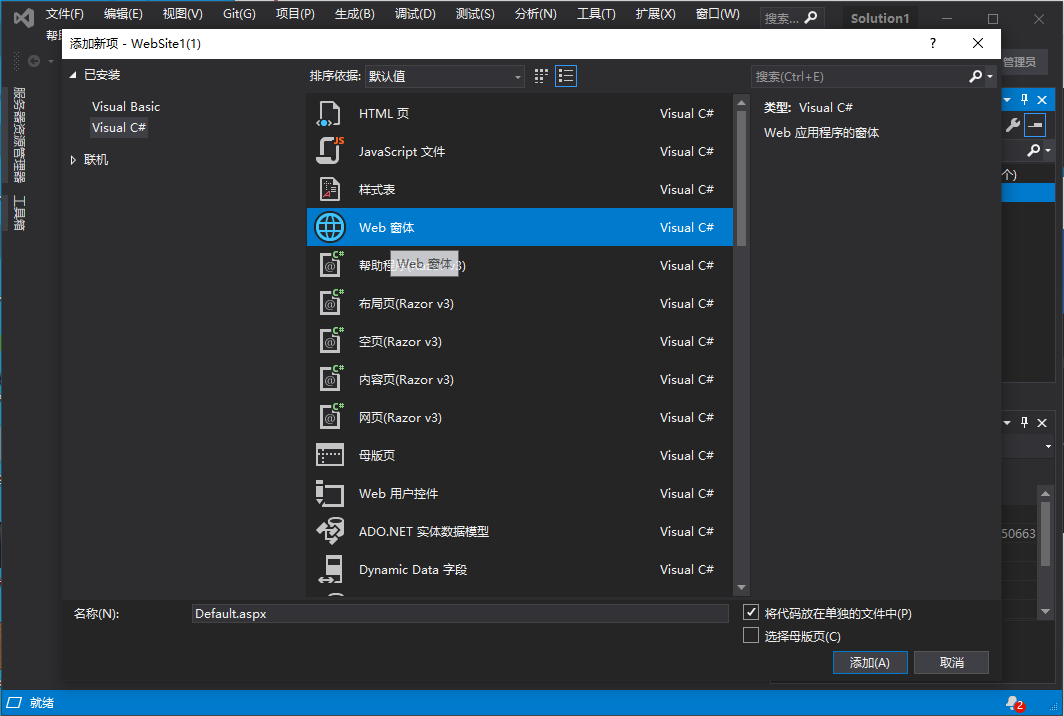Screen dimensions: 1064x716
Task: Click the ADO.NET 实体数据模型 icon
Action: tap(330, 531)
